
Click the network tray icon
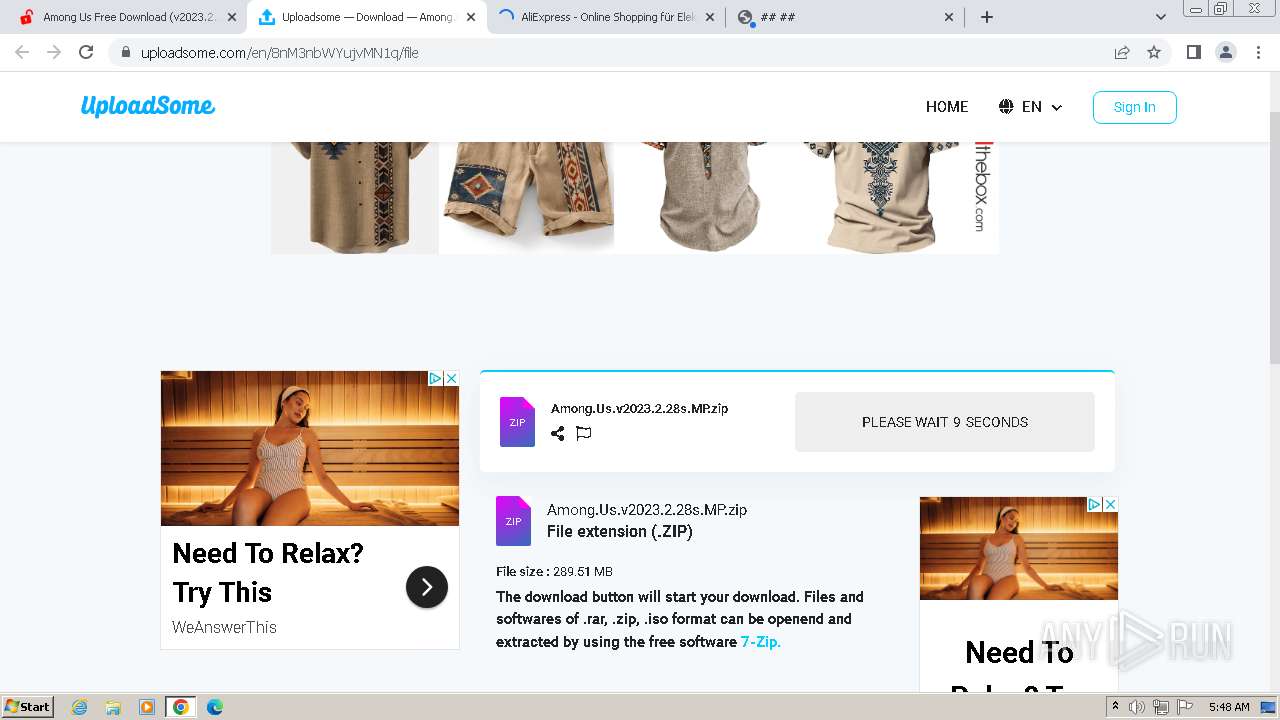[1161, 707]
